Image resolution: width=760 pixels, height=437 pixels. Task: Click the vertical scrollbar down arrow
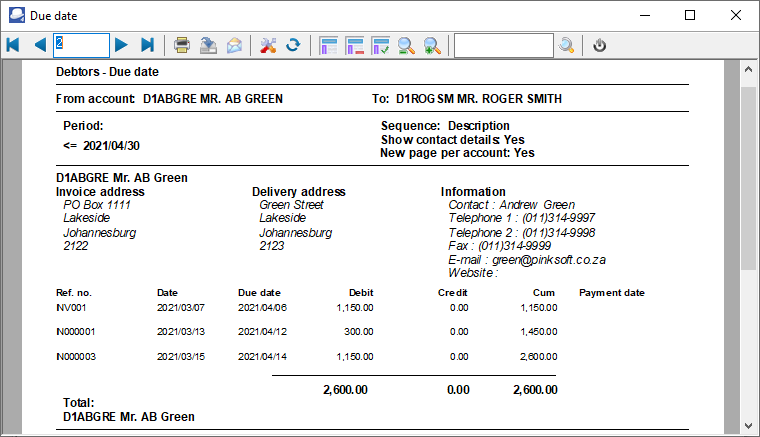coord(747,422)
